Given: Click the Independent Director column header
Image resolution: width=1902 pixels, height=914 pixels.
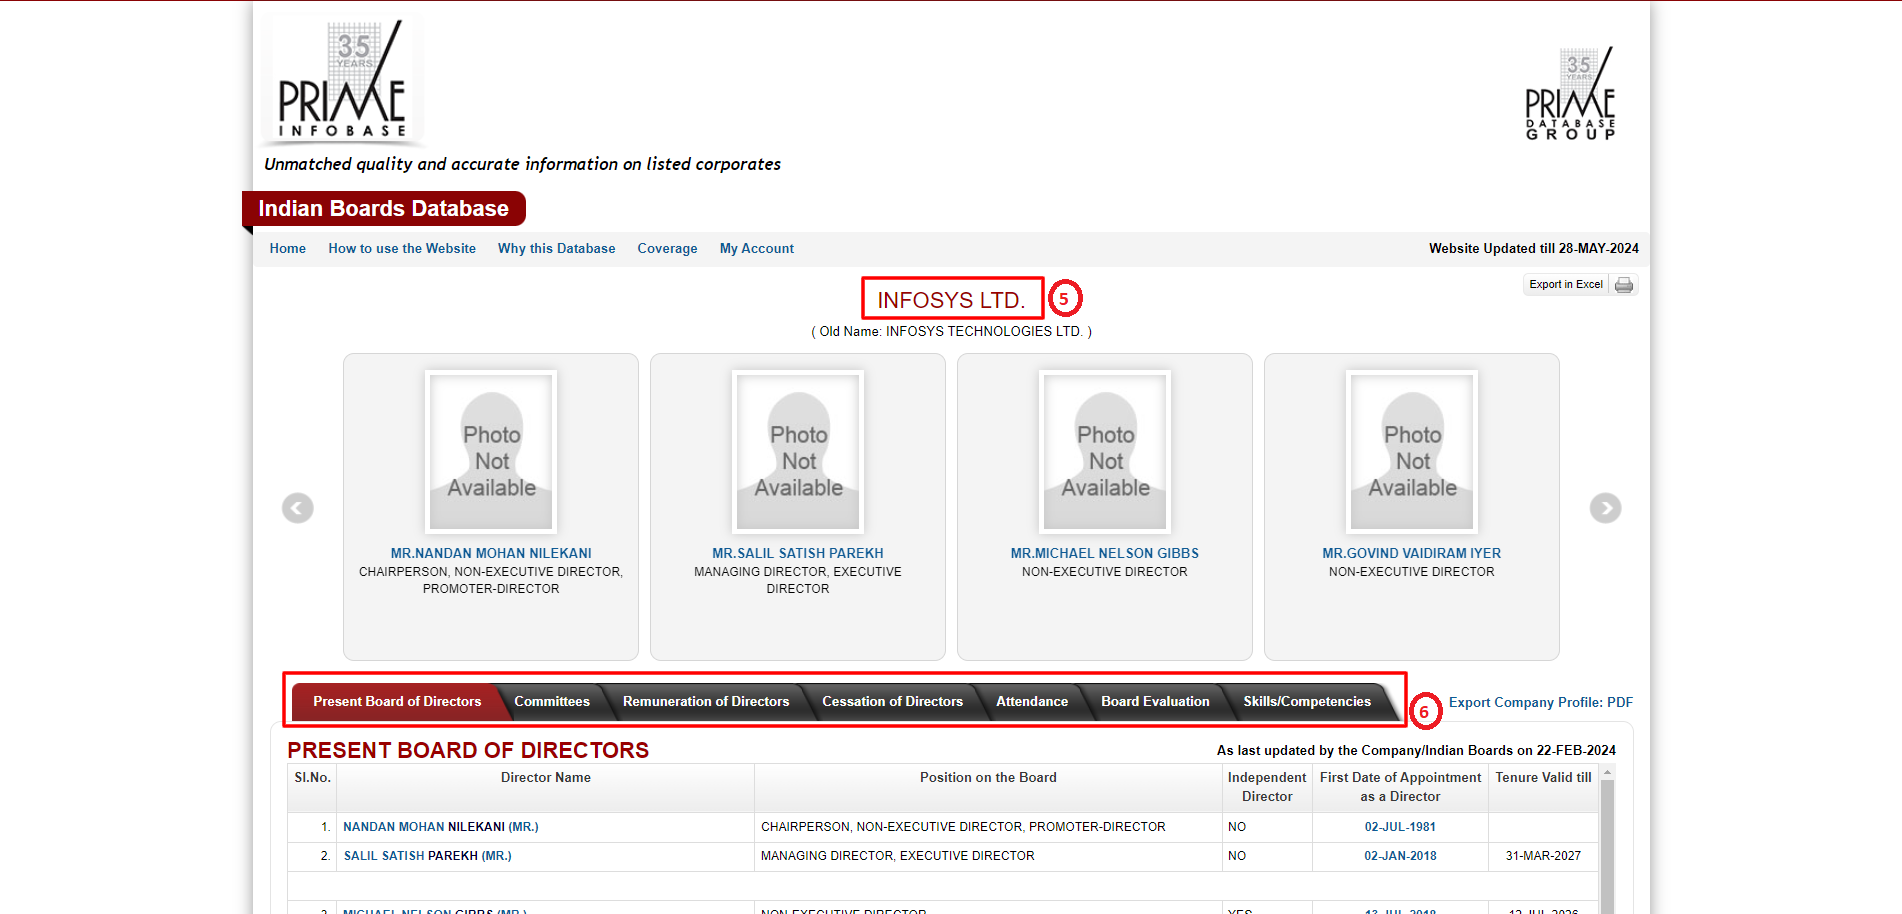Looking at the screenshot, I should [x=1267, y=787].
